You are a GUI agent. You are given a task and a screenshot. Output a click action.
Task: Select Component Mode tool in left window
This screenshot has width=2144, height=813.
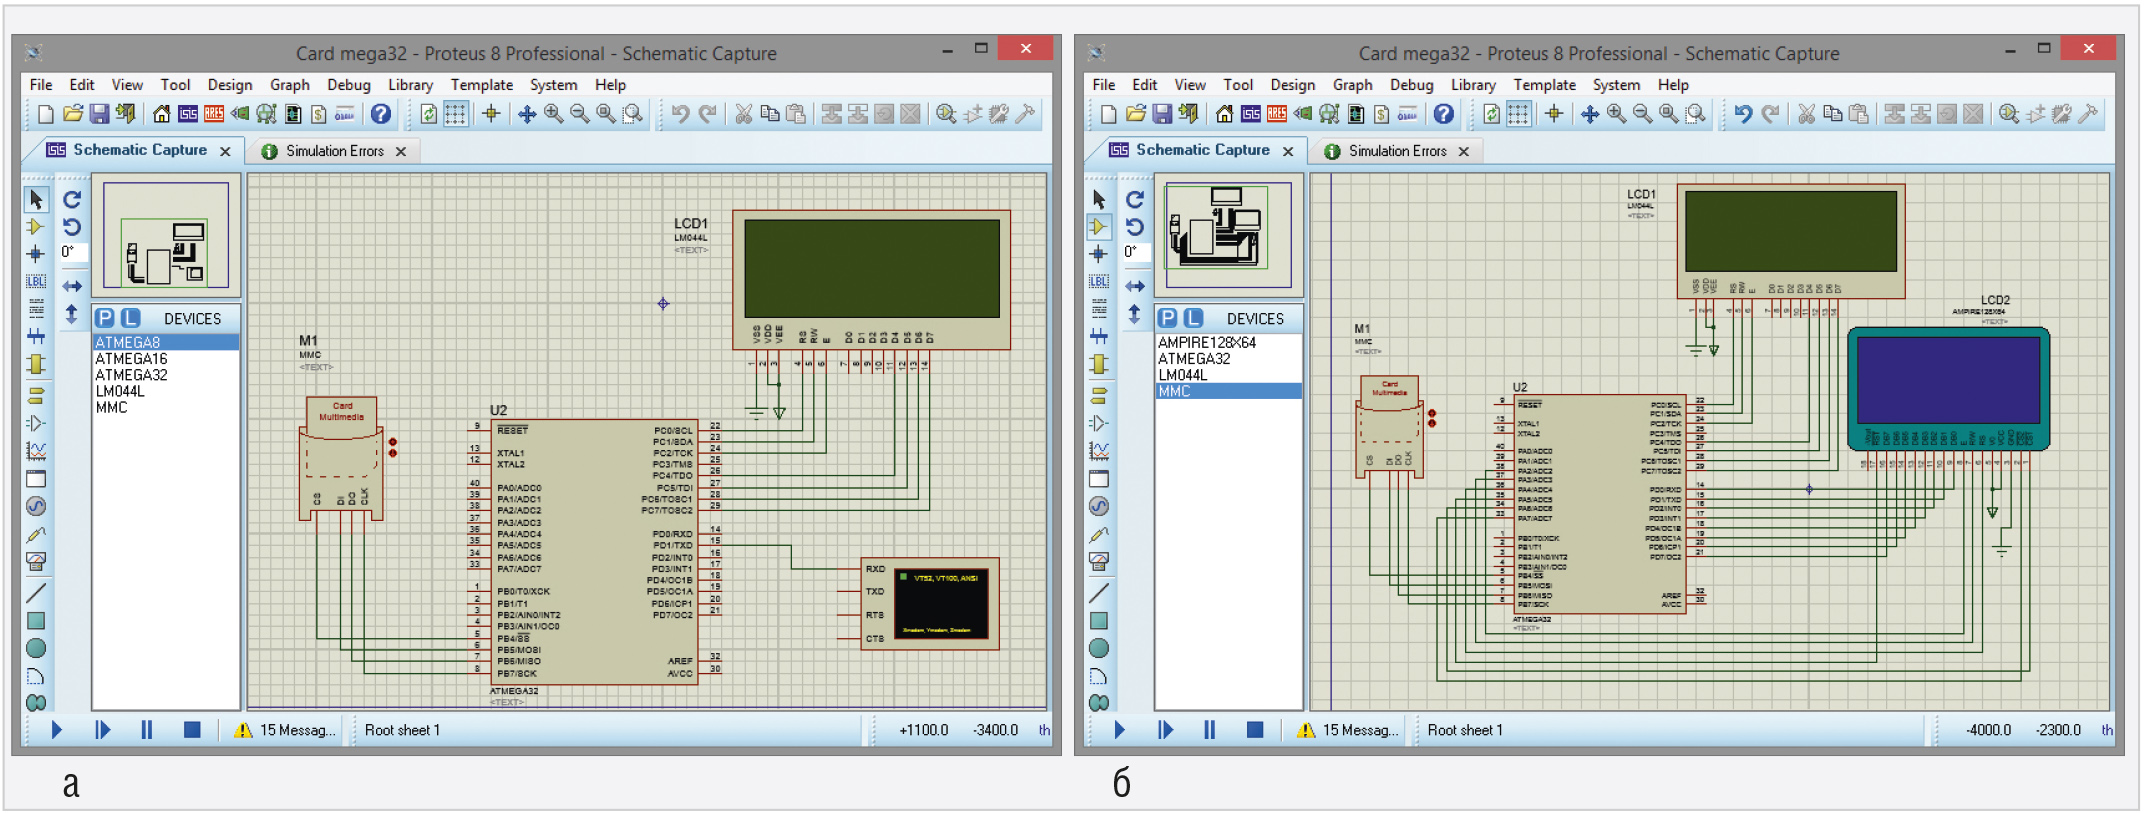coord(36,227)
